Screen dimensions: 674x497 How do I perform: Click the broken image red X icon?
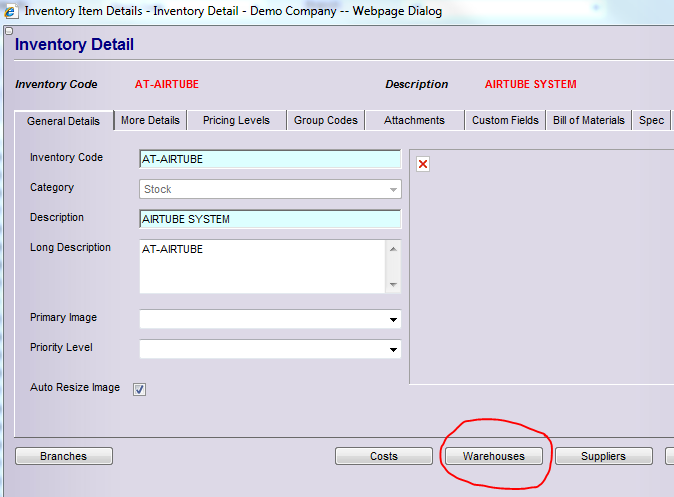(423, 164)
